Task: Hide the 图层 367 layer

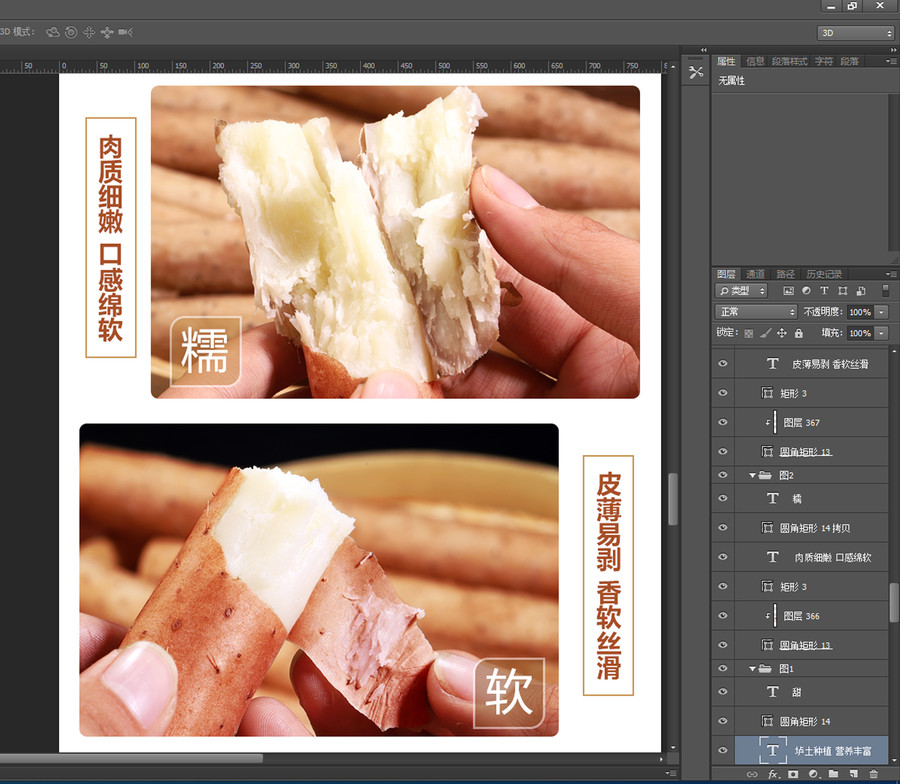Action: tap(723, 422)
